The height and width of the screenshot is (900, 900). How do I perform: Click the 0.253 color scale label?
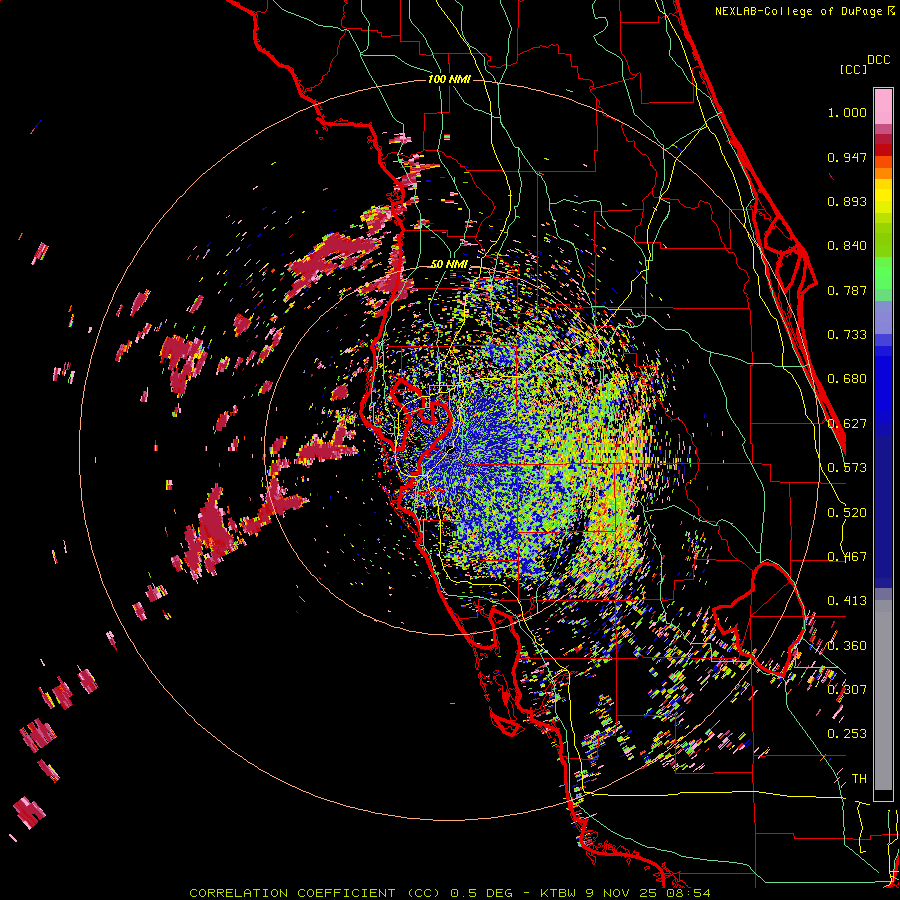tap(847, 734)
